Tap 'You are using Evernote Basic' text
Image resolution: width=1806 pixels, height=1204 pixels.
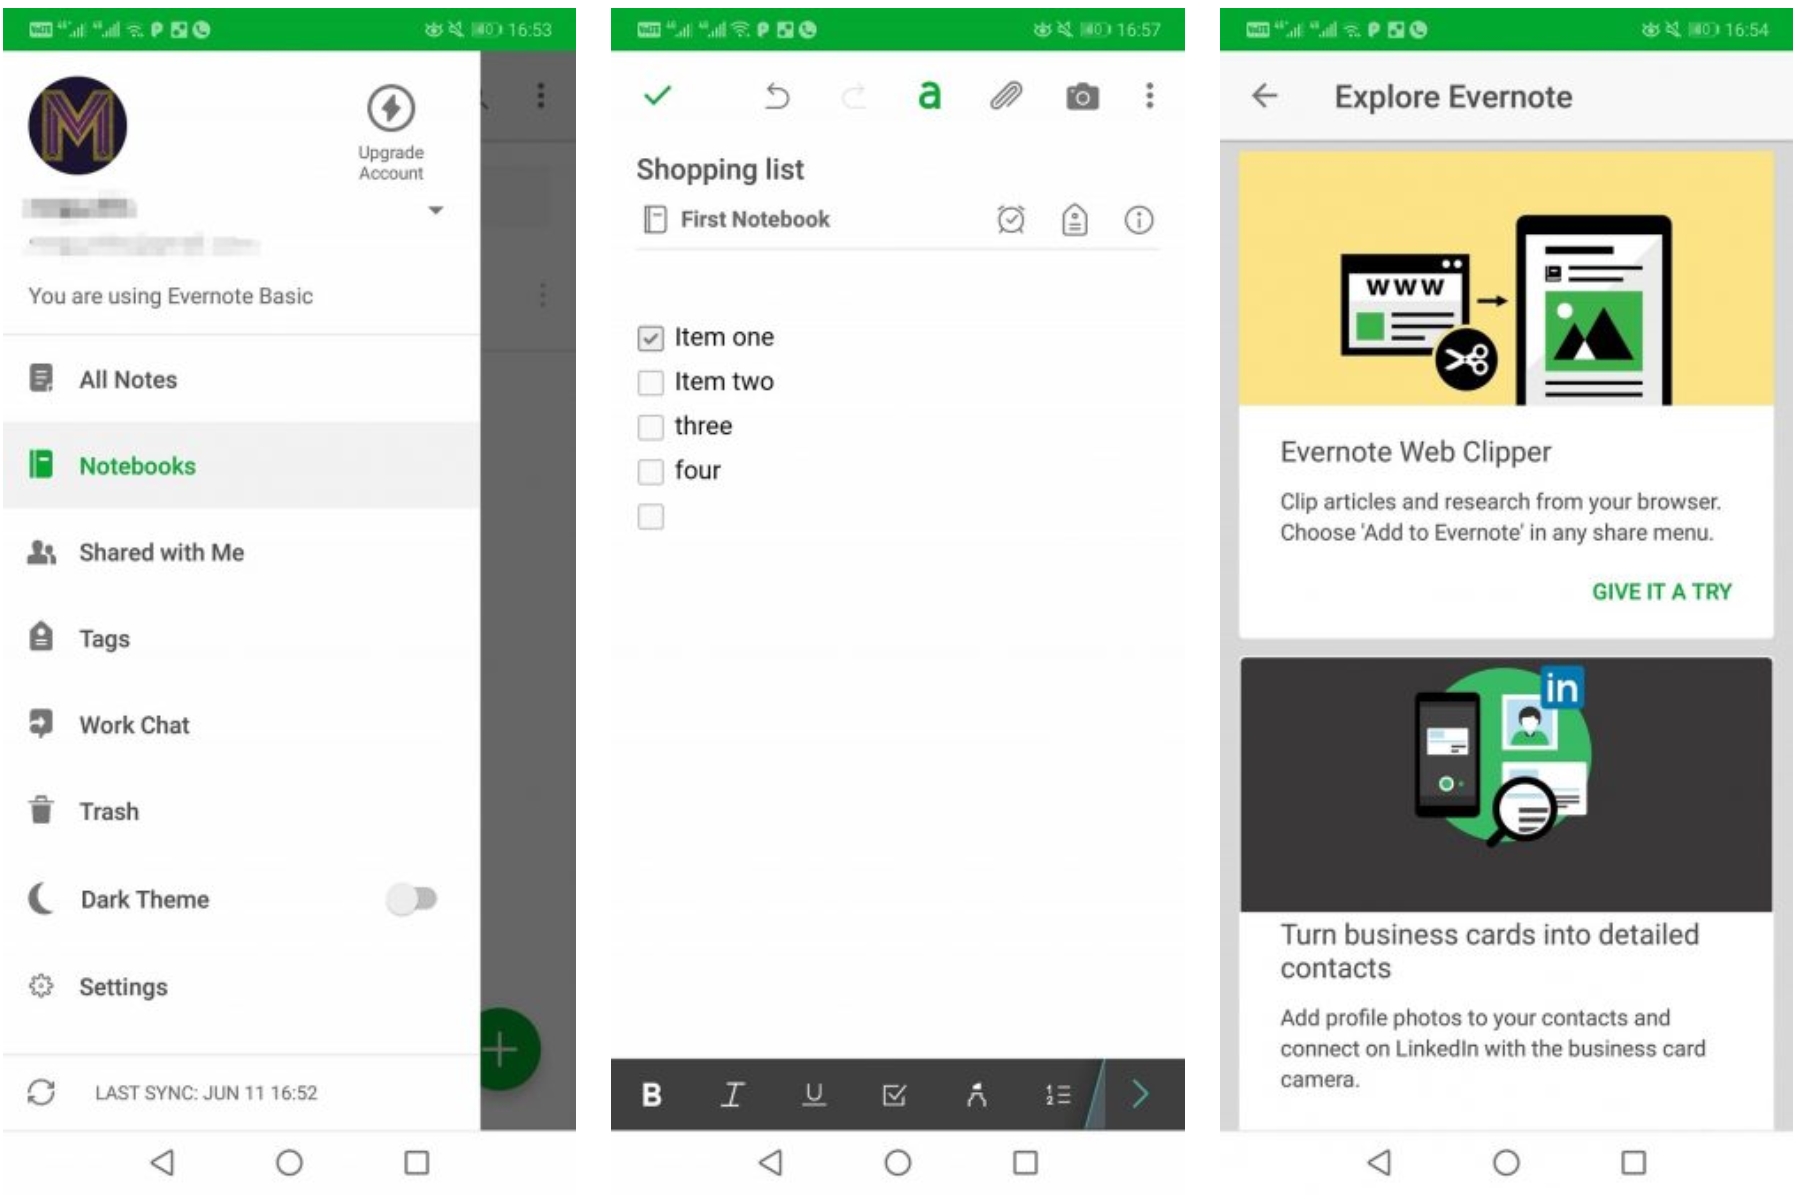(x=171, y=296)
